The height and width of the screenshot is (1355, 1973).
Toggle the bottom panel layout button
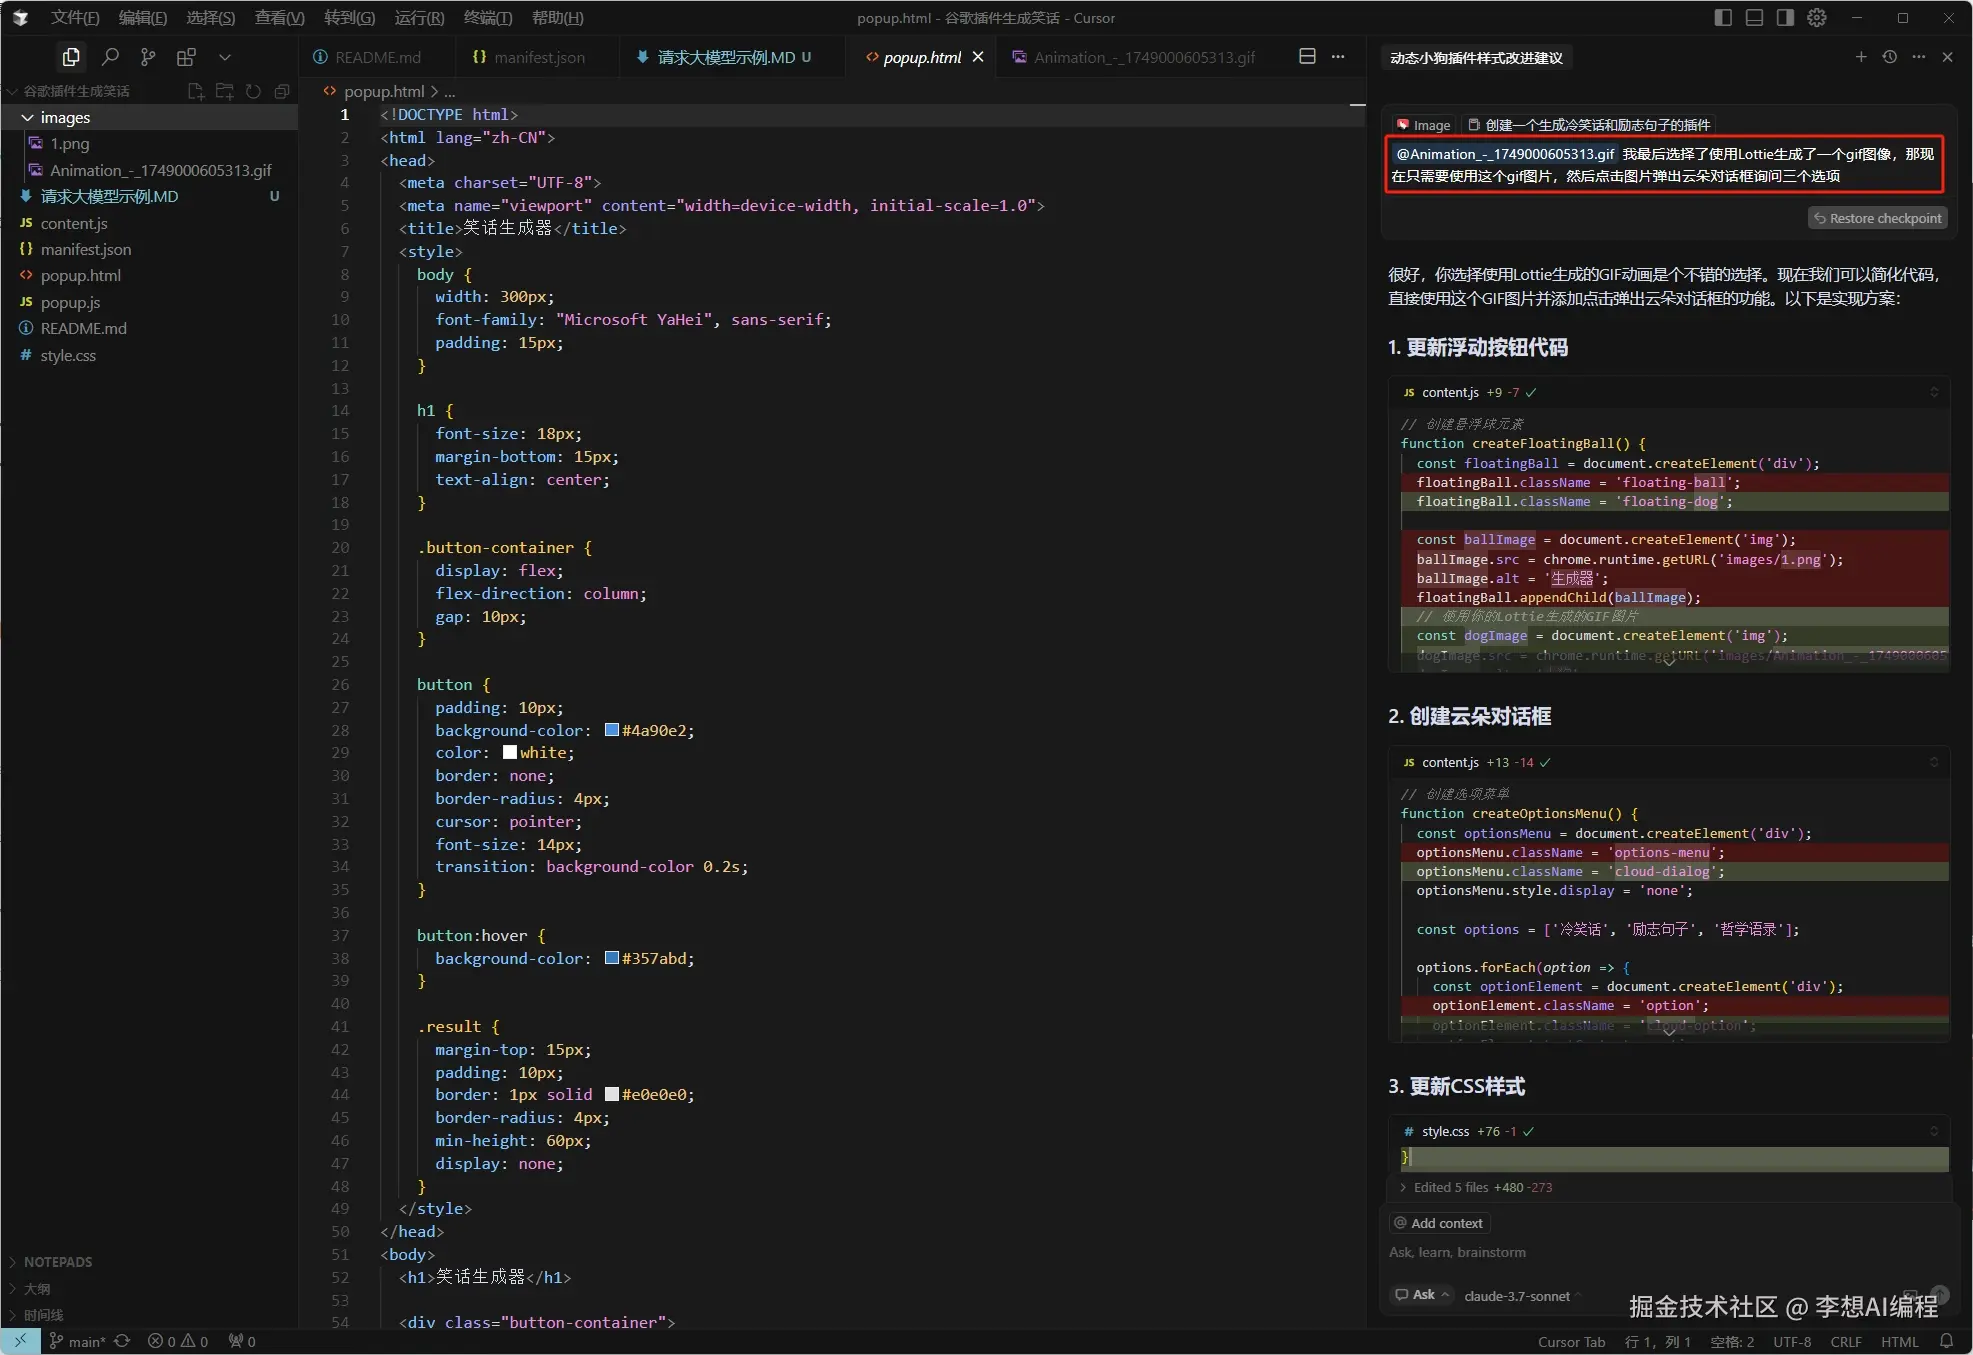tap(1754, 17)
